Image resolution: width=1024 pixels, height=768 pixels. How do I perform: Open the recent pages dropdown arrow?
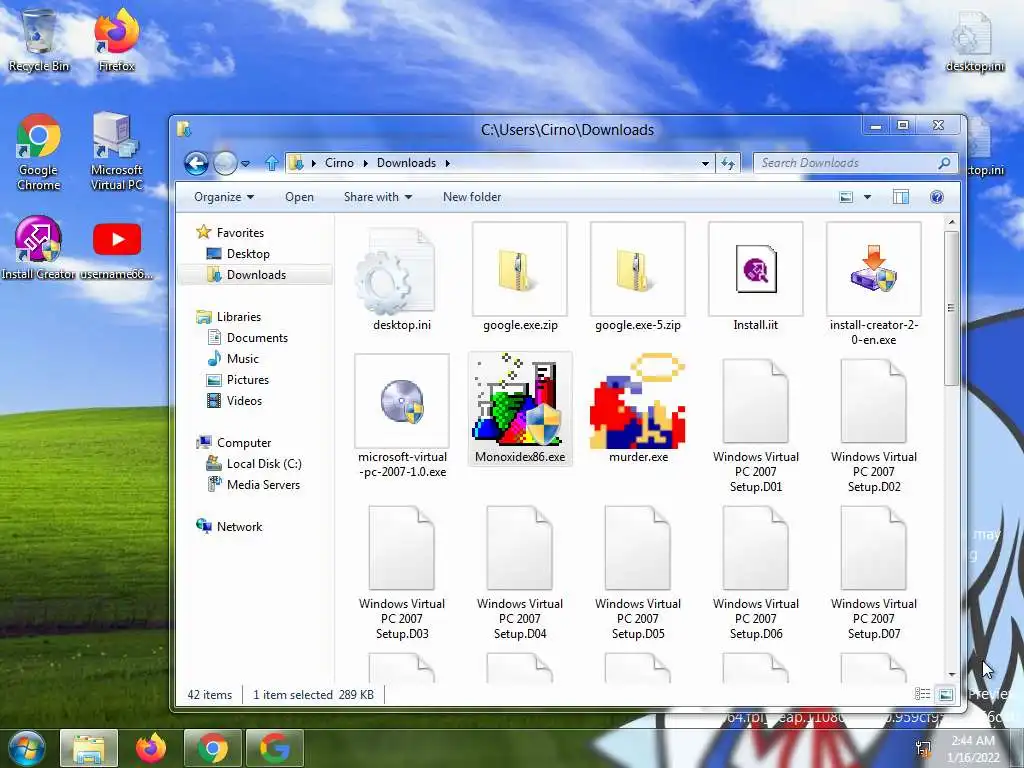246,163
